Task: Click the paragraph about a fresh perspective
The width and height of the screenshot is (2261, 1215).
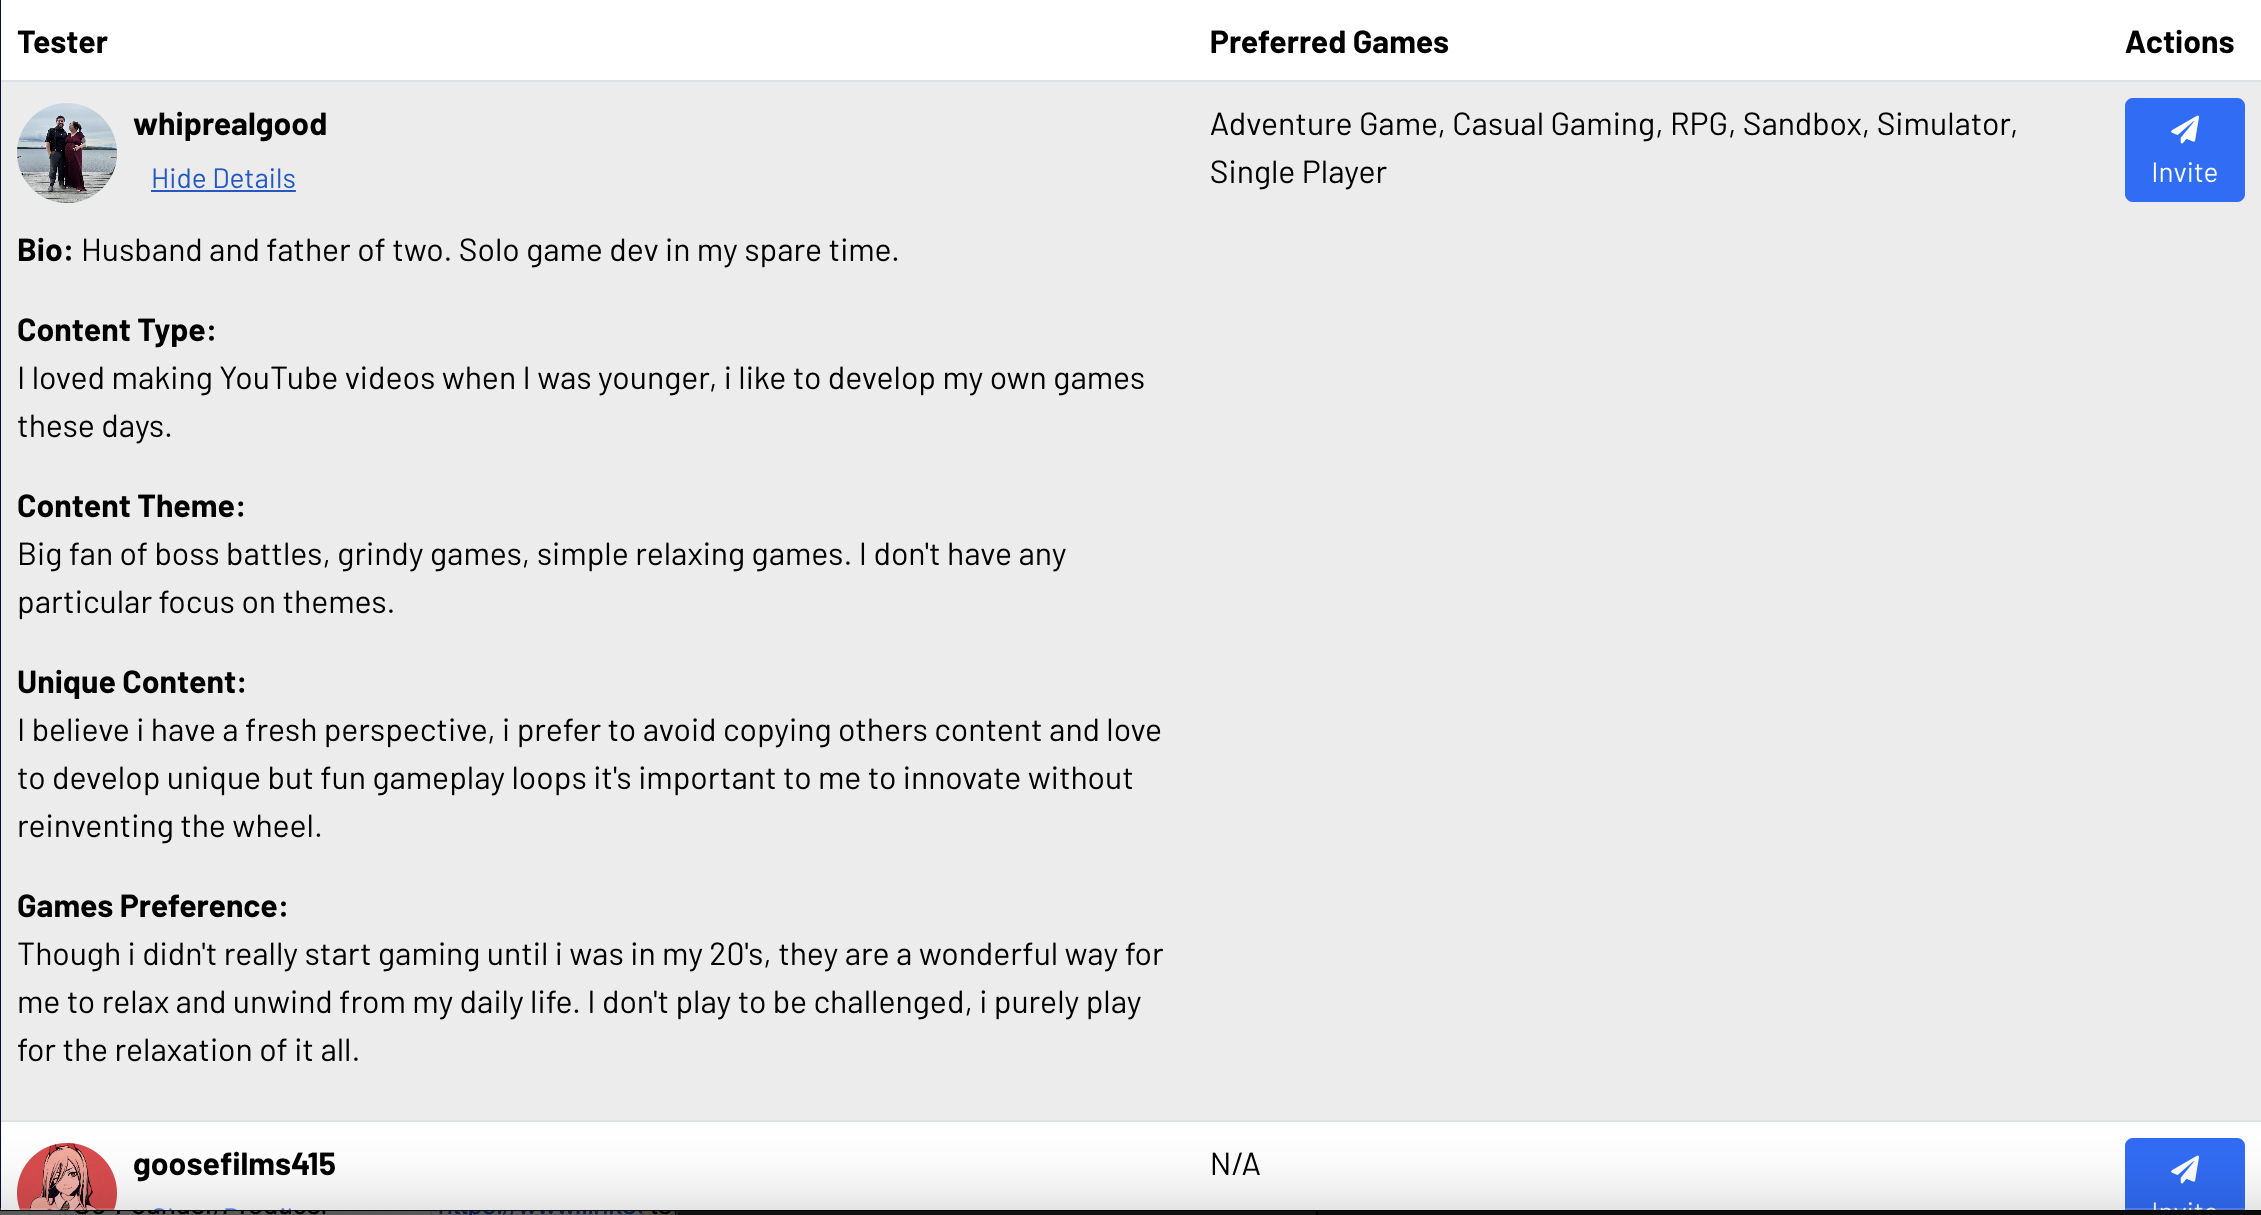Action: click(x=588, y=779)
